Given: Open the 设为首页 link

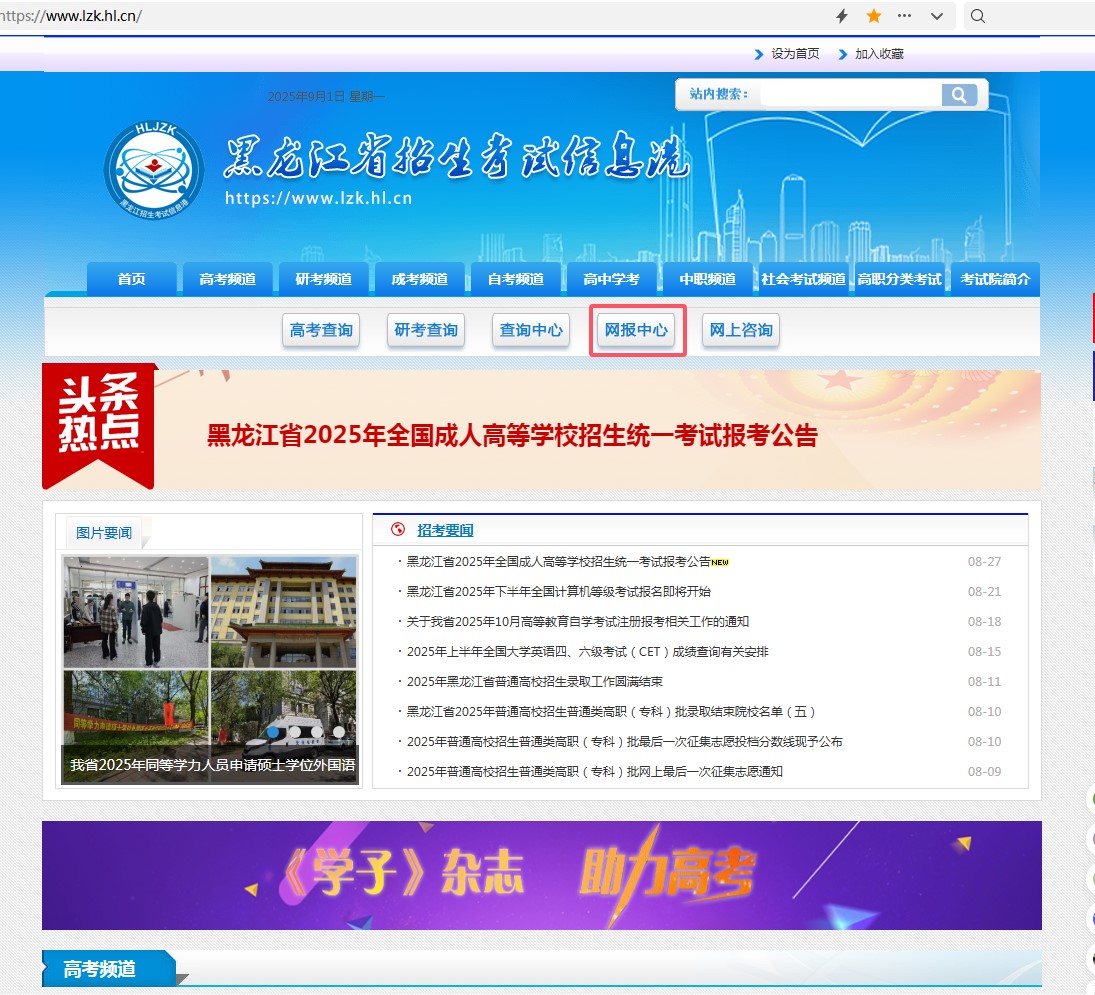Looking at the screenshot, I should point(795,54).
